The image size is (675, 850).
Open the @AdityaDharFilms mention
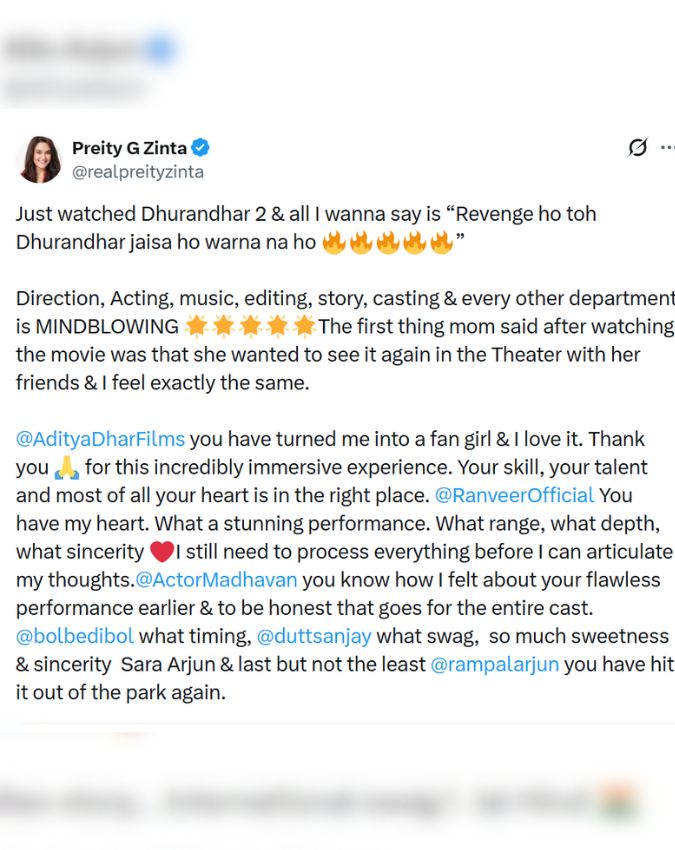coord(102,439)
